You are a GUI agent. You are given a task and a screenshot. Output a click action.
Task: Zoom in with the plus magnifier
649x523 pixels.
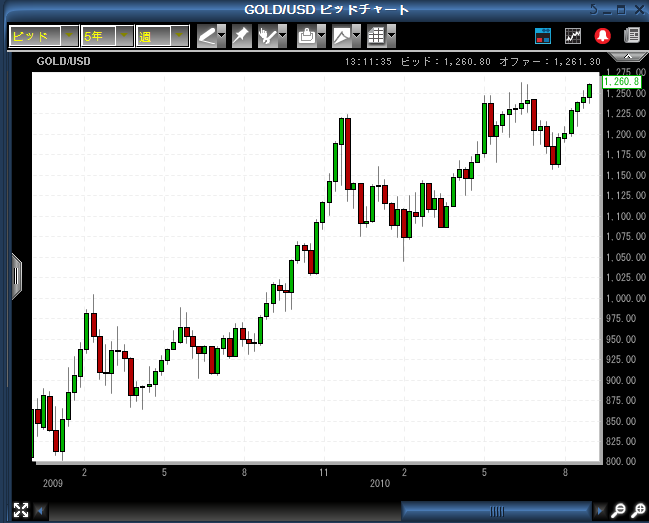[x=637, y=511]
